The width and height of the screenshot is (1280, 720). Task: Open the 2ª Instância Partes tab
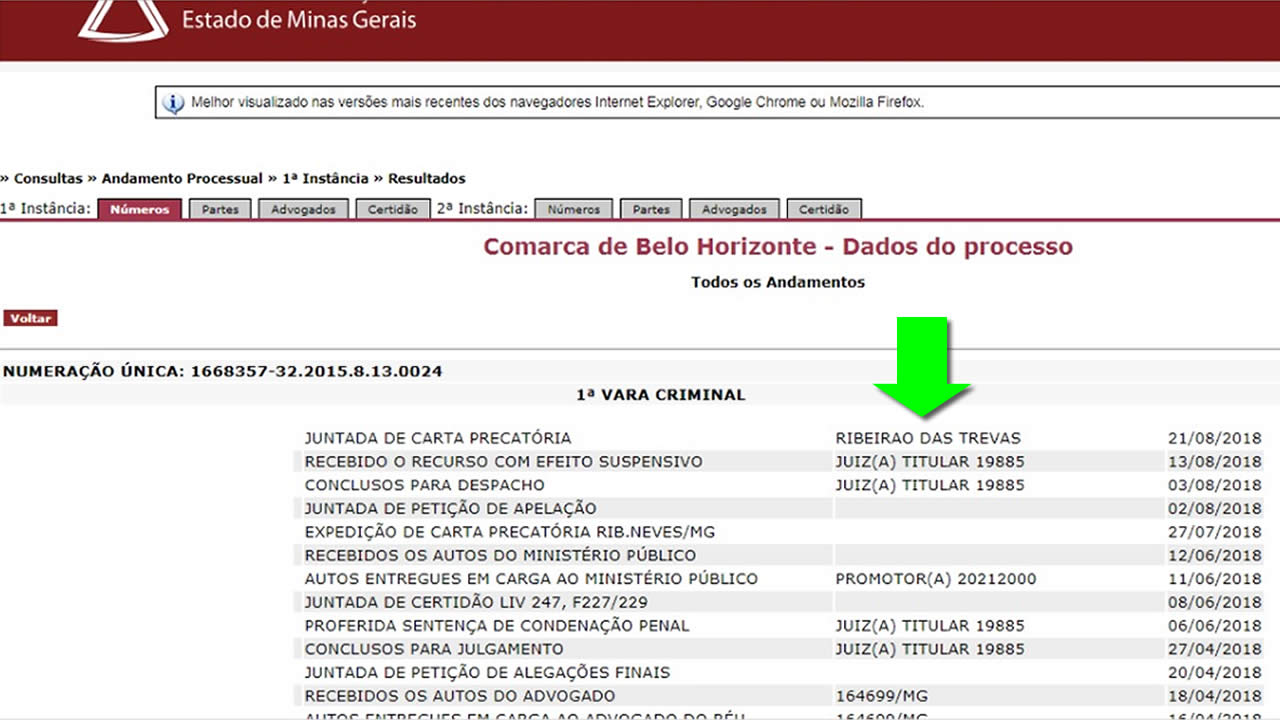point(651,210)
